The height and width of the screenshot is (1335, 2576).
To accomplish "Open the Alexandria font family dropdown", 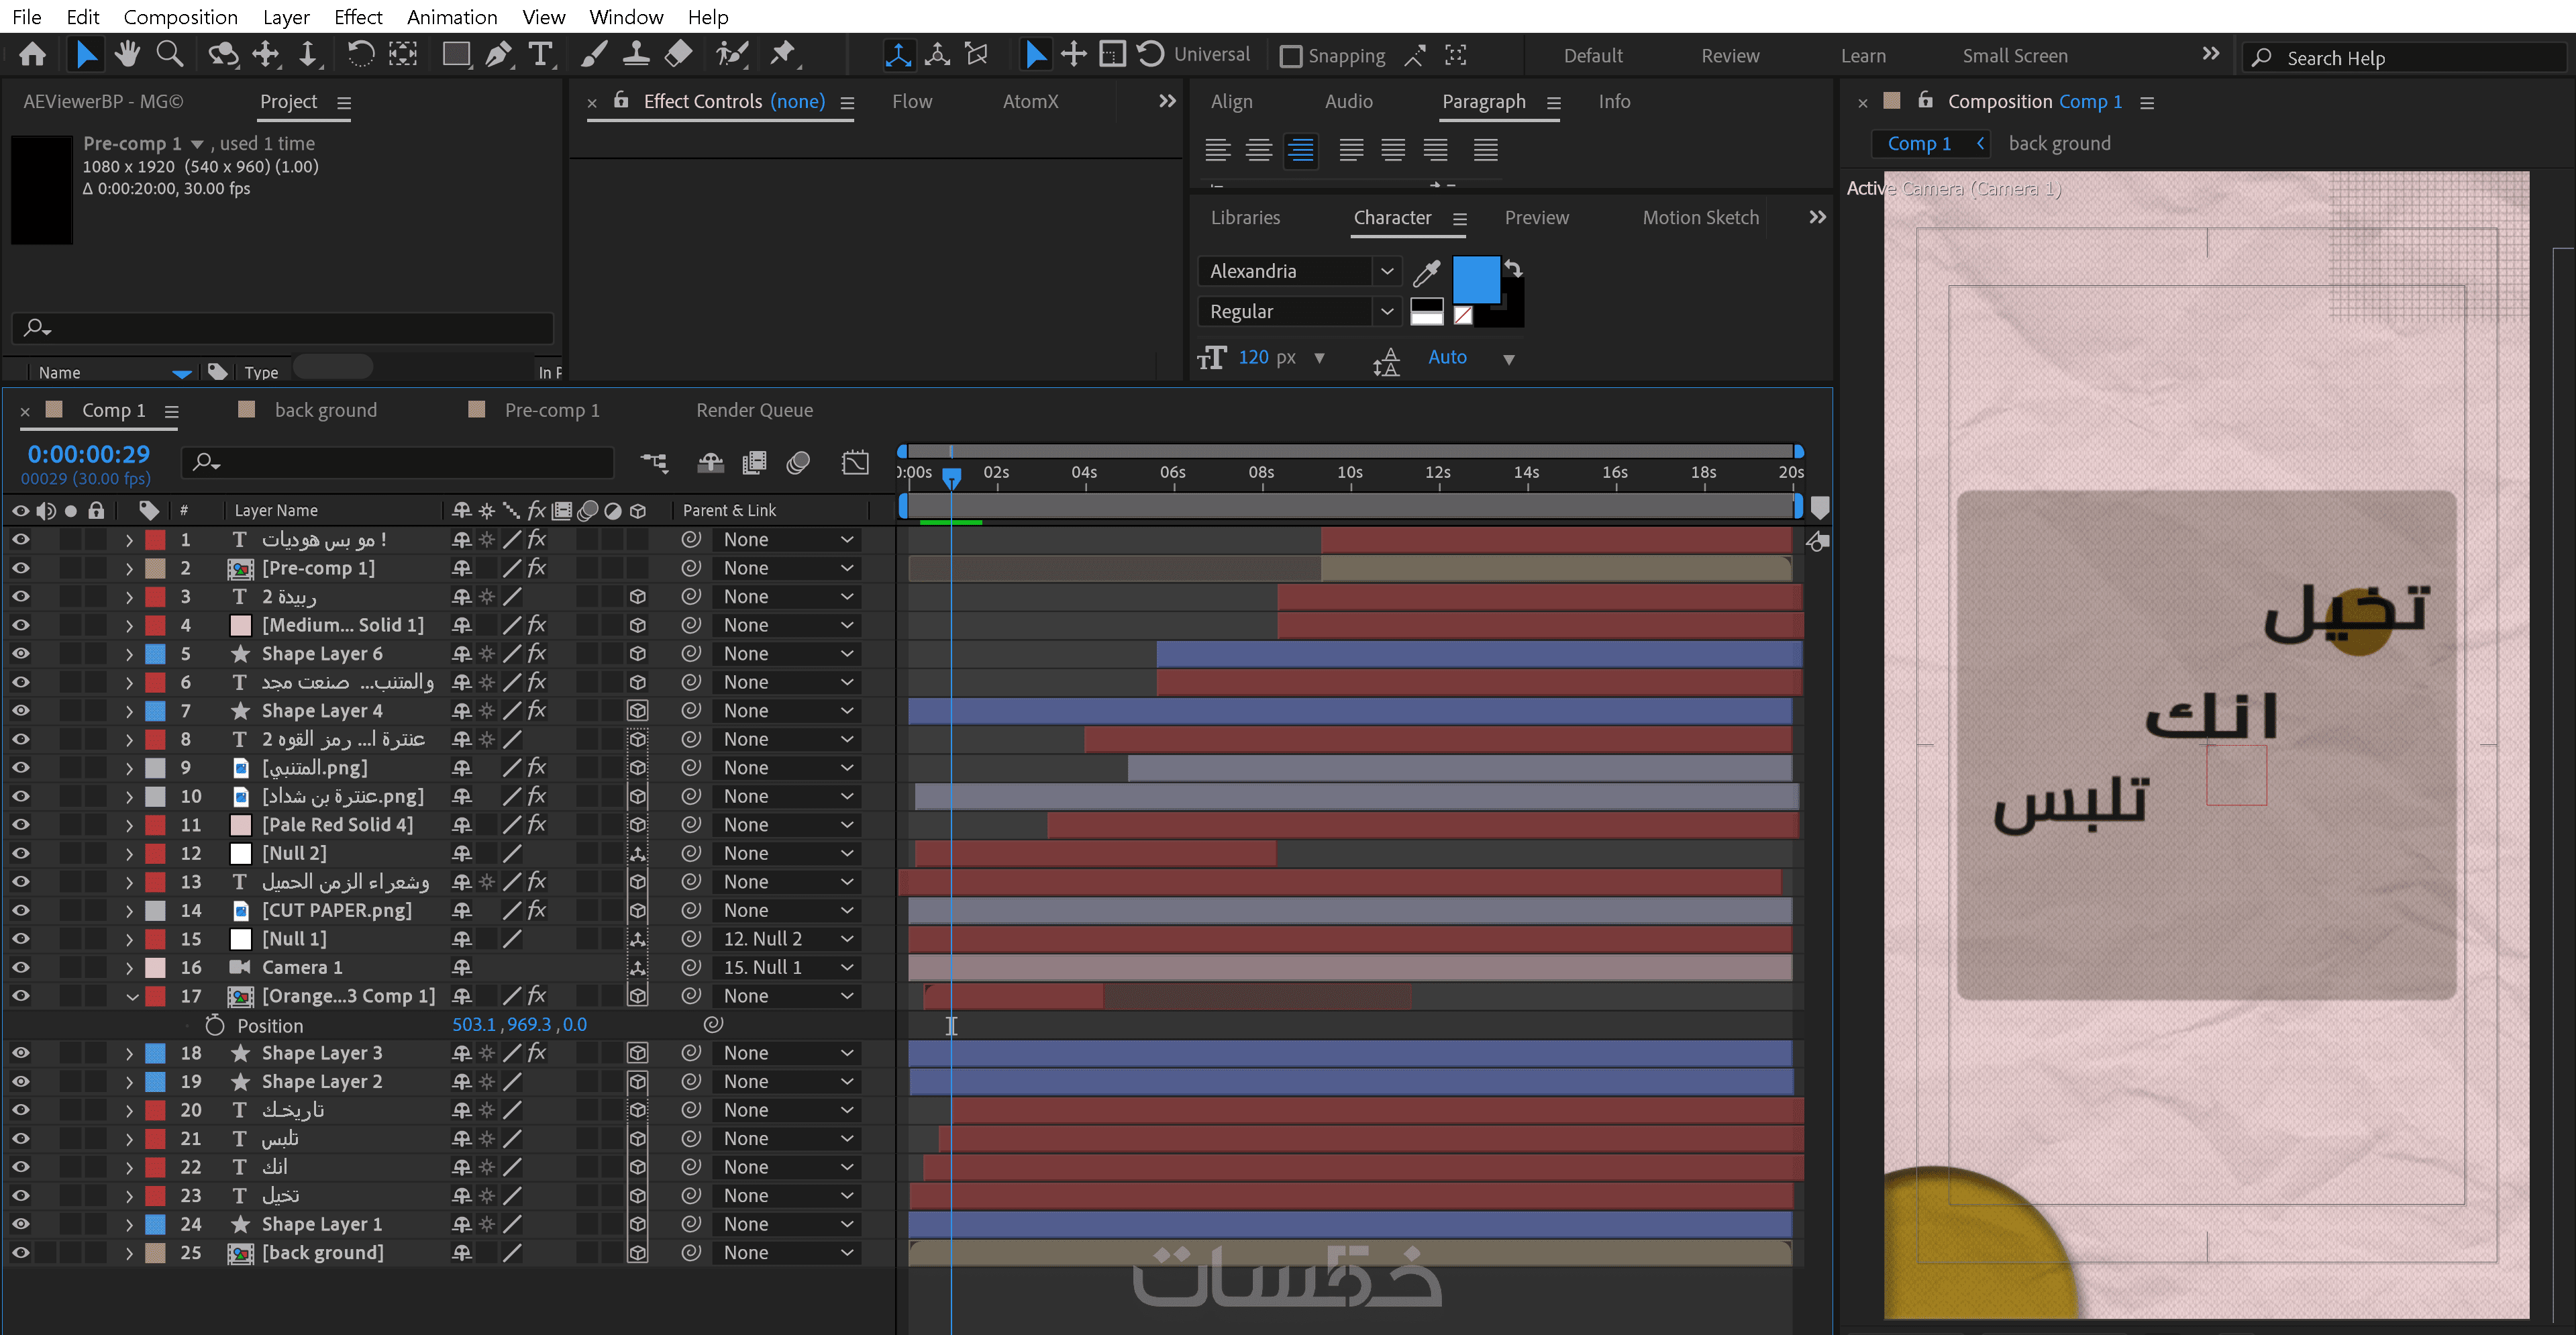I will [x=1387, y=271].
